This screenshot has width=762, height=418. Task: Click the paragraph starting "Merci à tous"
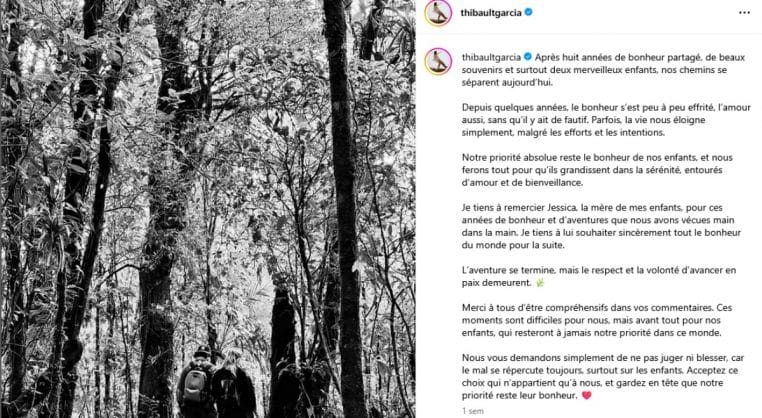[x=597, y=320]
